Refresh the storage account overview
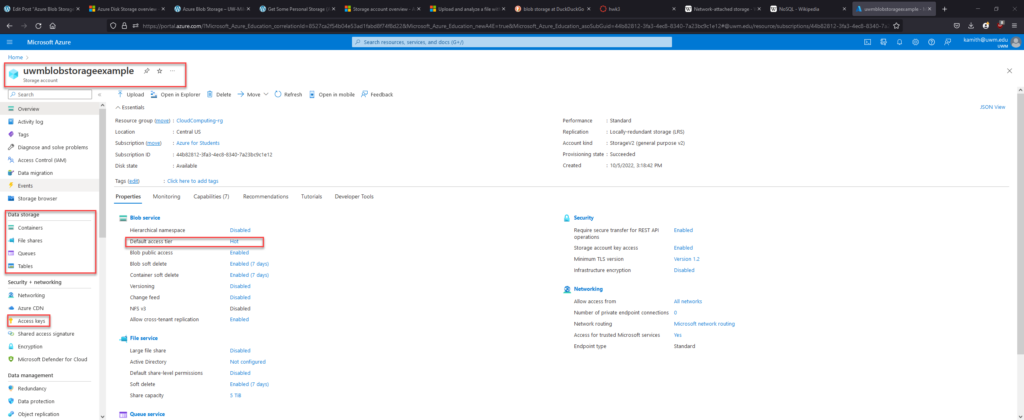The height and width of the screenshot is (420, 1024). [288, 94]
